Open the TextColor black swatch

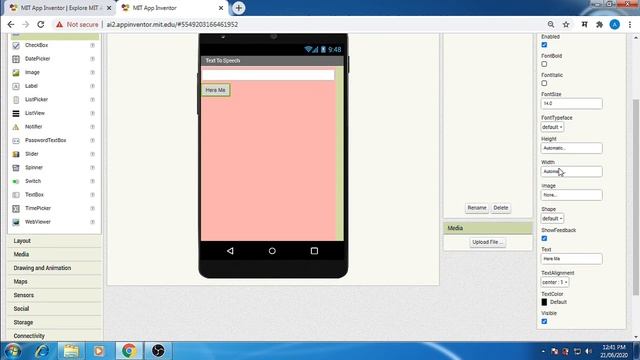(x=544, y=302)
